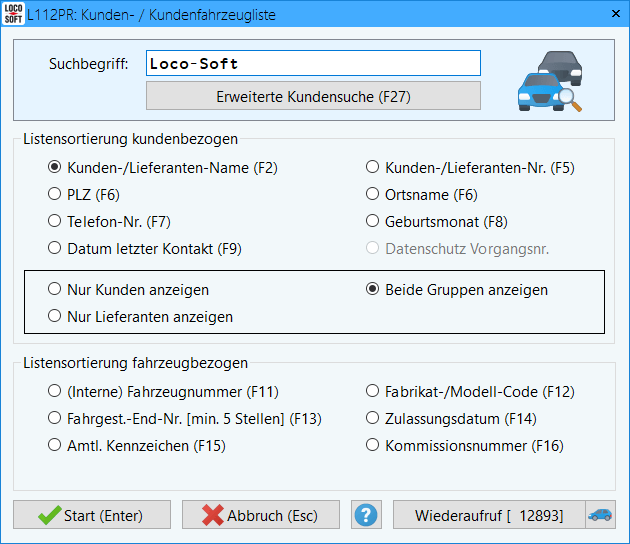630x544 pixels.
Task: Choose PLZ (F6) sort option
Action: pos(55,195)
